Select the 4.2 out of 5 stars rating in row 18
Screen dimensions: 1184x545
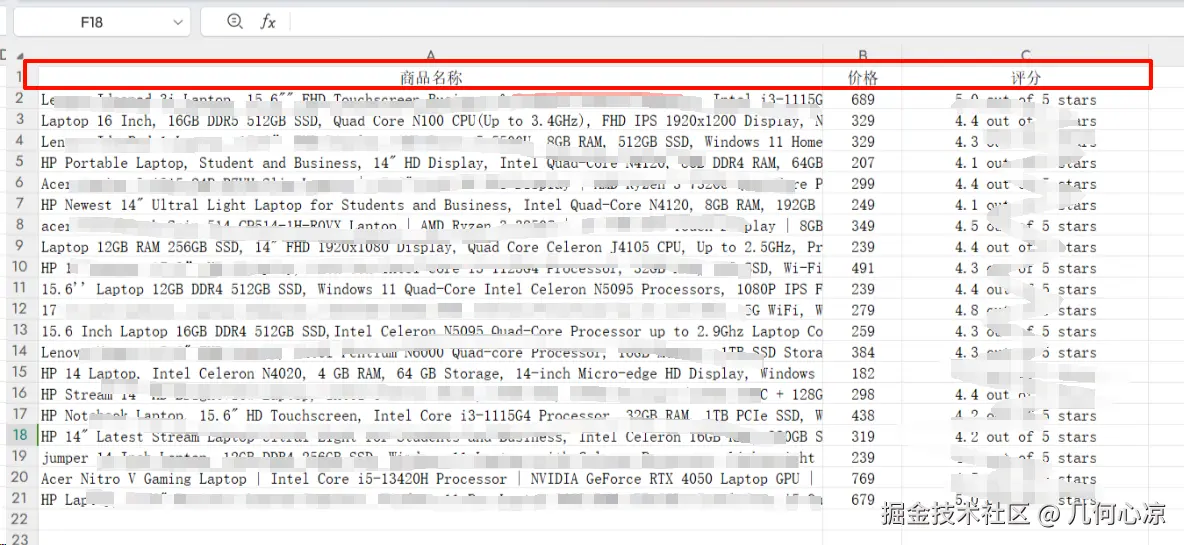point(1025,437)
